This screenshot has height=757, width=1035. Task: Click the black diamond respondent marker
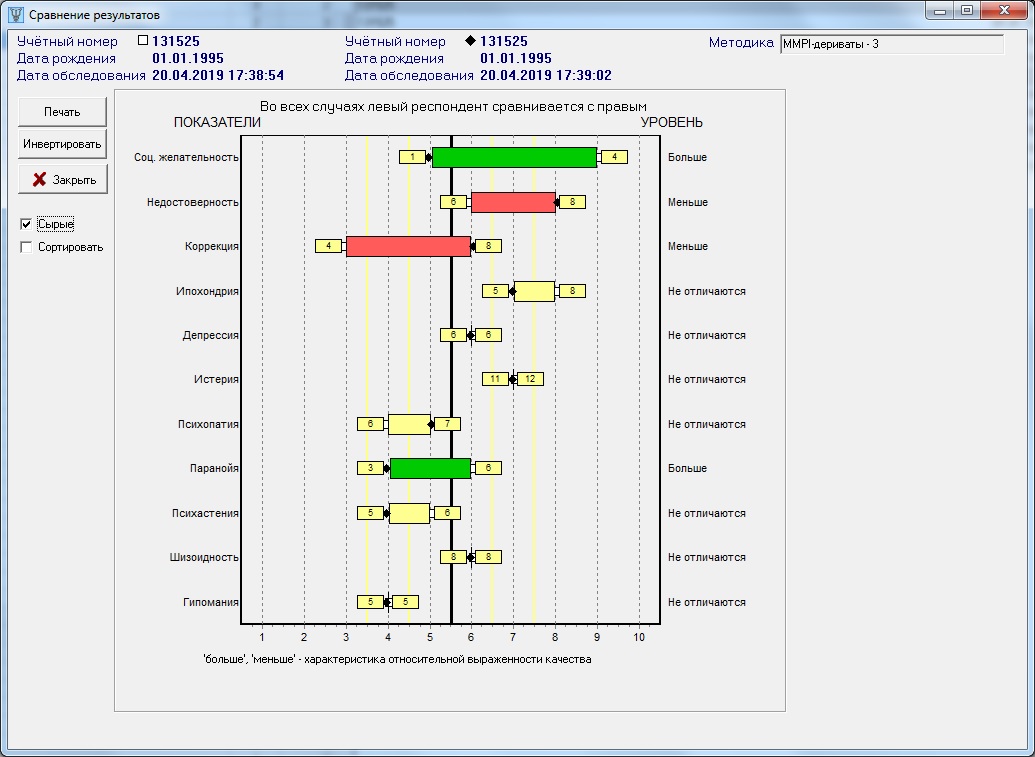pyautogui.click(x=470, y=41)
